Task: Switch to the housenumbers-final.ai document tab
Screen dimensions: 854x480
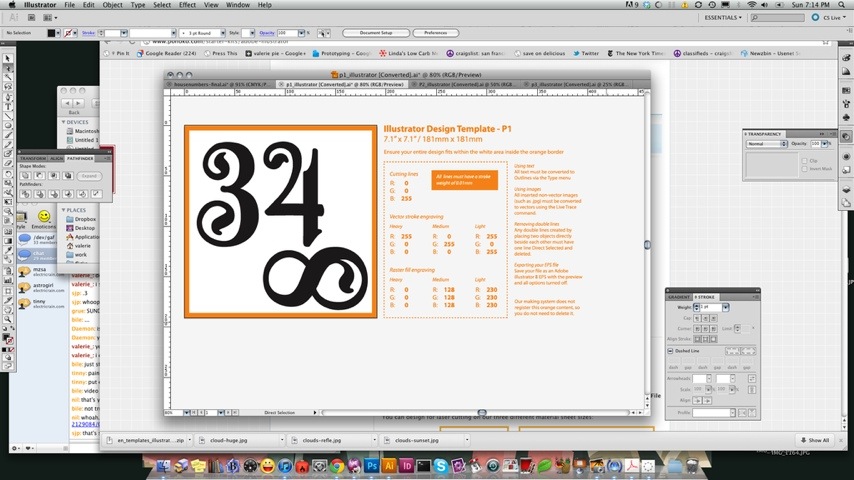Action: point(221,84)
